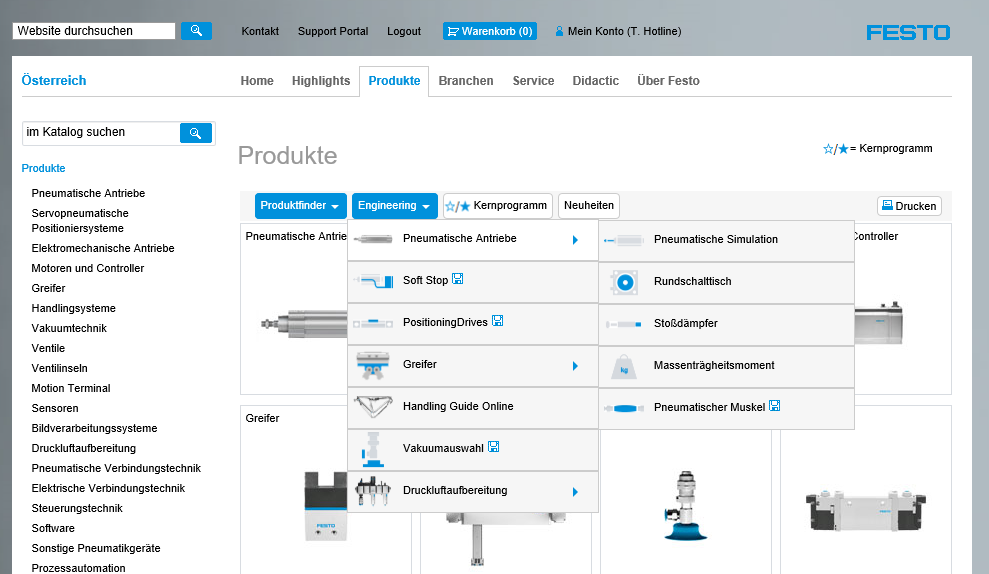Click the Pneumatische Antriebe cylinder icon in menu

[373, 239]
